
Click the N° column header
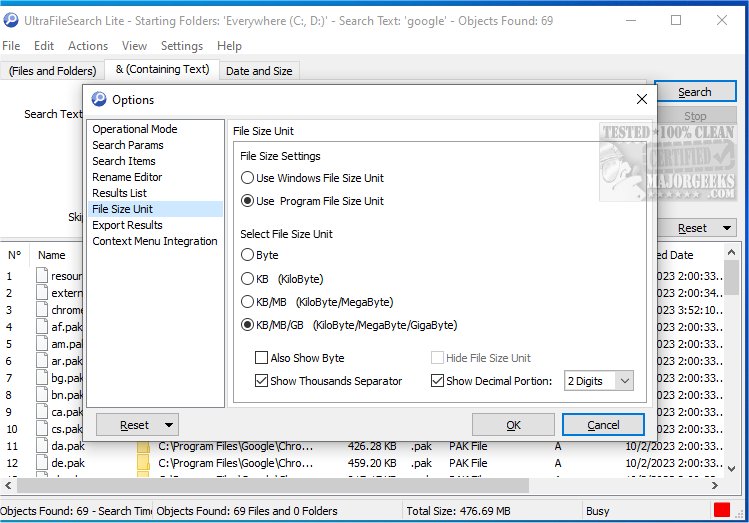point(15,255)
